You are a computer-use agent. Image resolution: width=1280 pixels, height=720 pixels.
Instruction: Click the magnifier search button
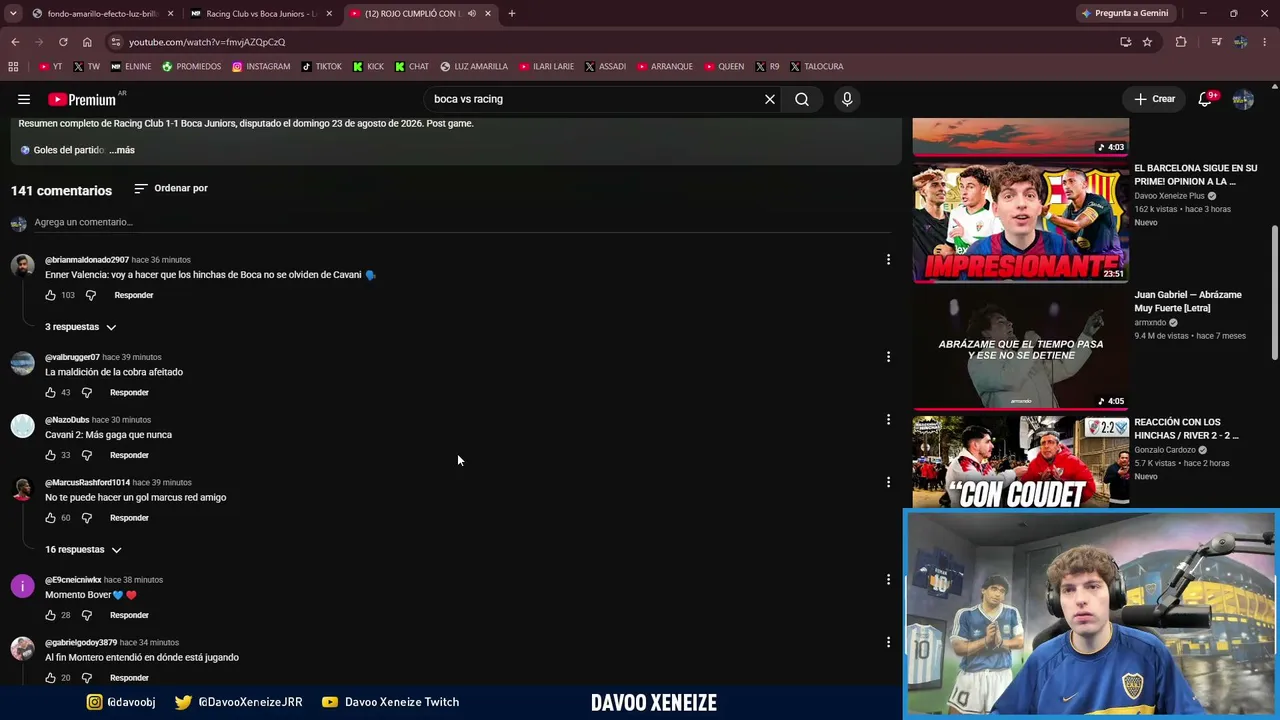[802, 99]
